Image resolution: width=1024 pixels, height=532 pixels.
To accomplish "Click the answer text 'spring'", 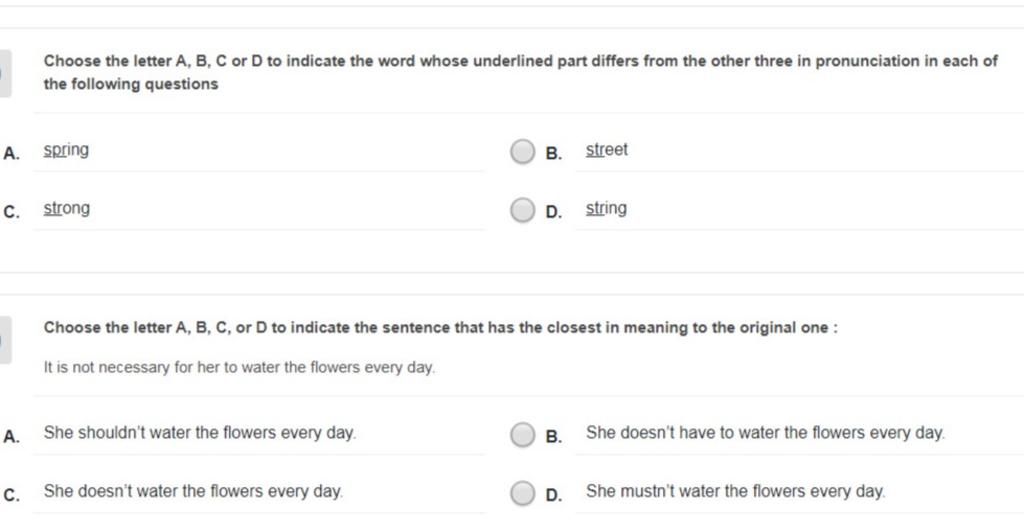I will tap(66, 150).
